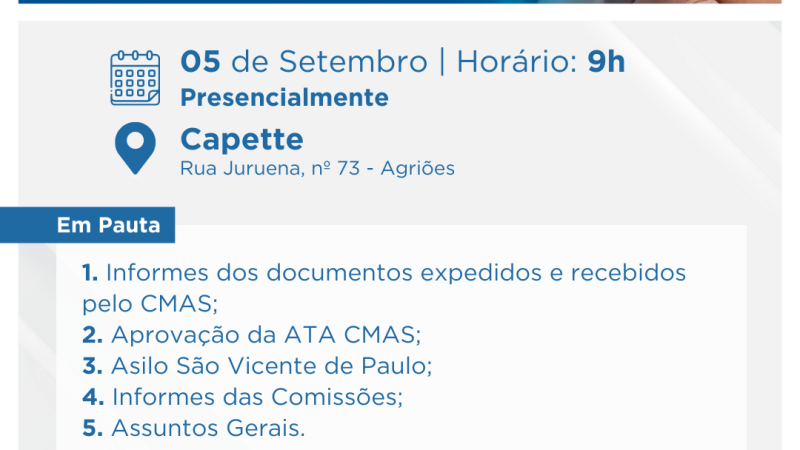Click the address "Rua Juruena, nº 73 - Agriões"

pos(317,168)
